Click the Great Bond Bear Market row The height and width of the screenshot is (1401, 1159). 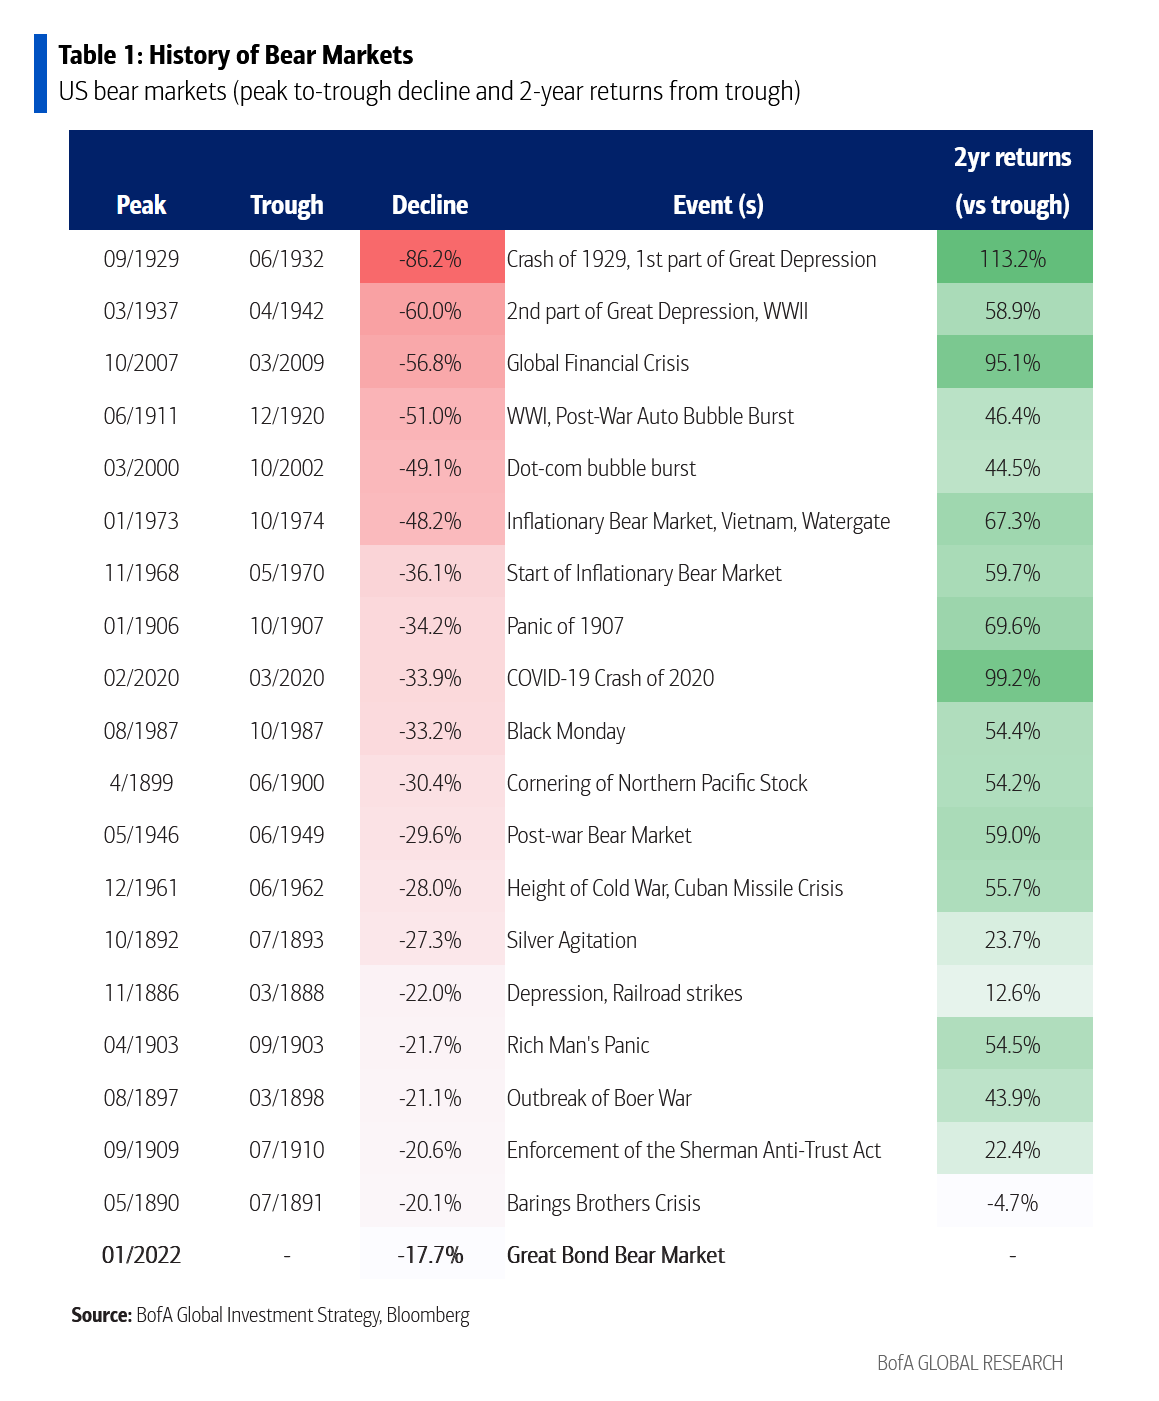point(580,1254)
